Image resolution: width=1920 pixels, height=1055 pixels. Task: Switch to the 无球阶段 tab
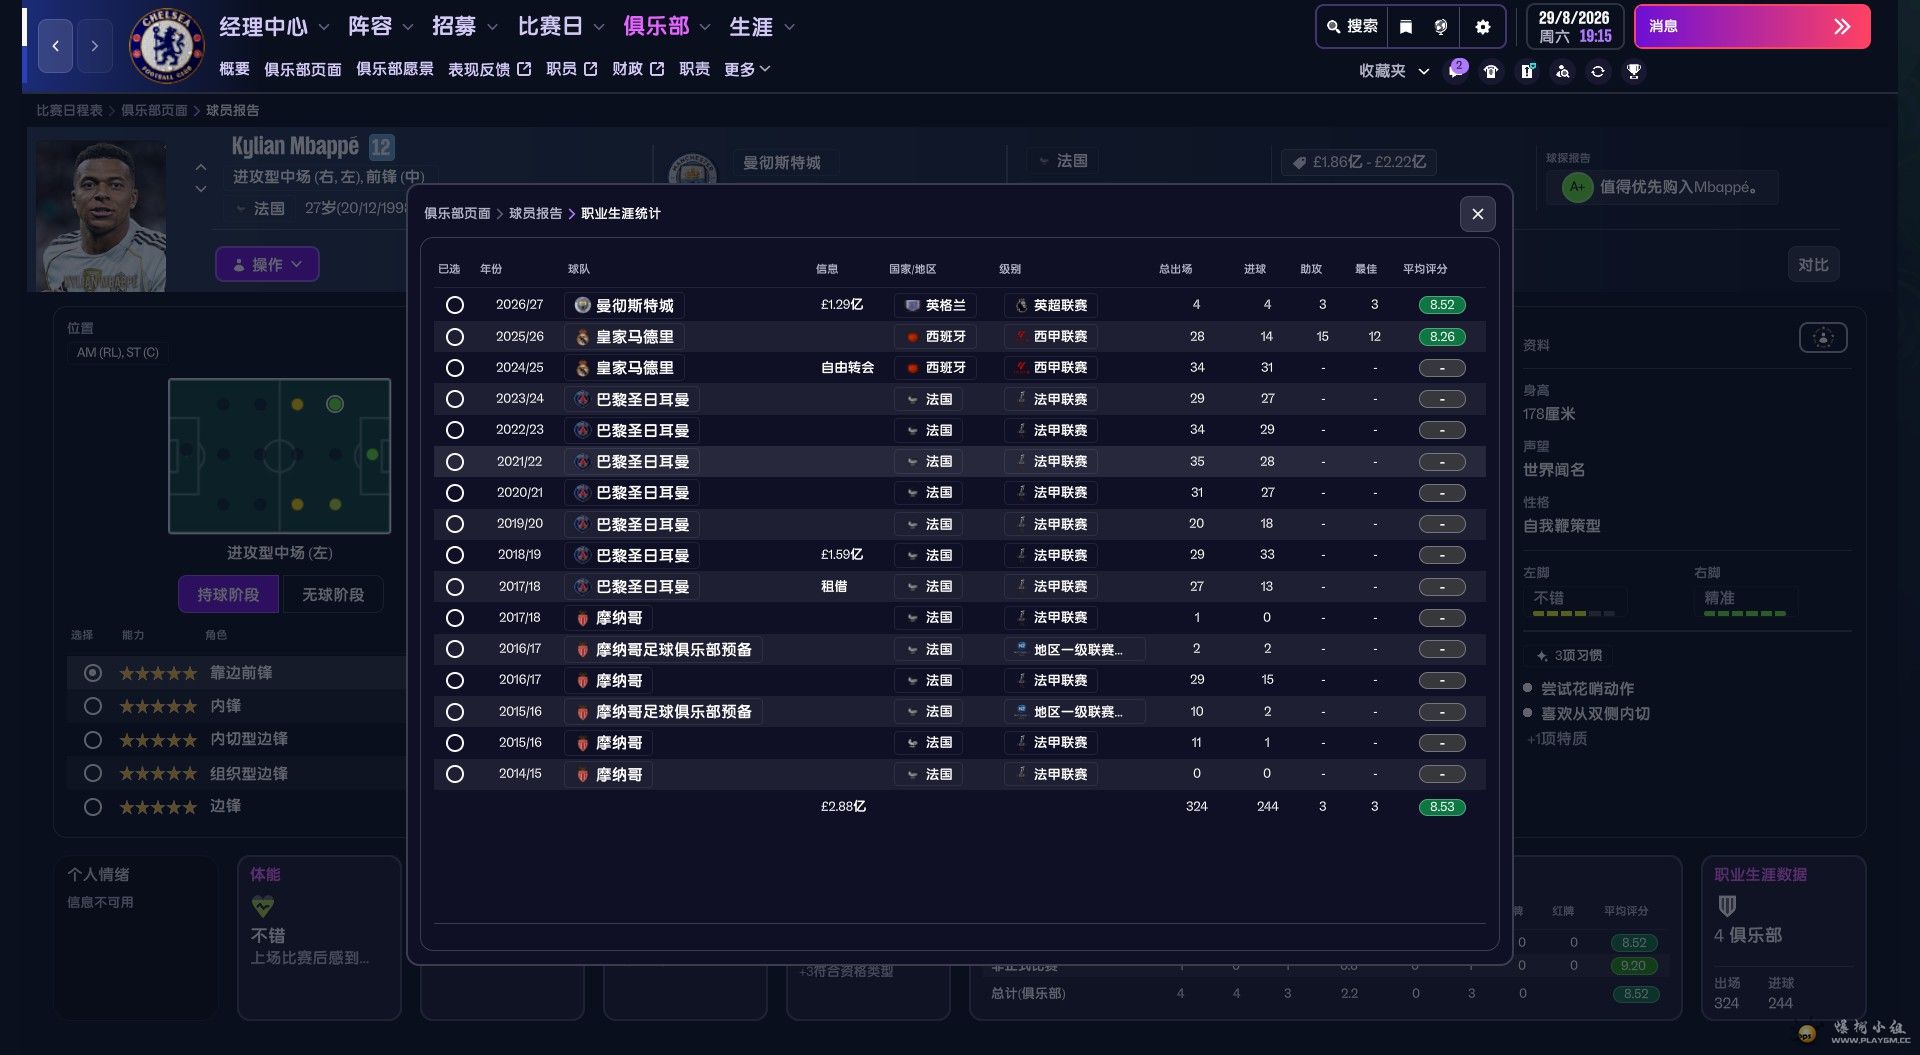(332, 594)
